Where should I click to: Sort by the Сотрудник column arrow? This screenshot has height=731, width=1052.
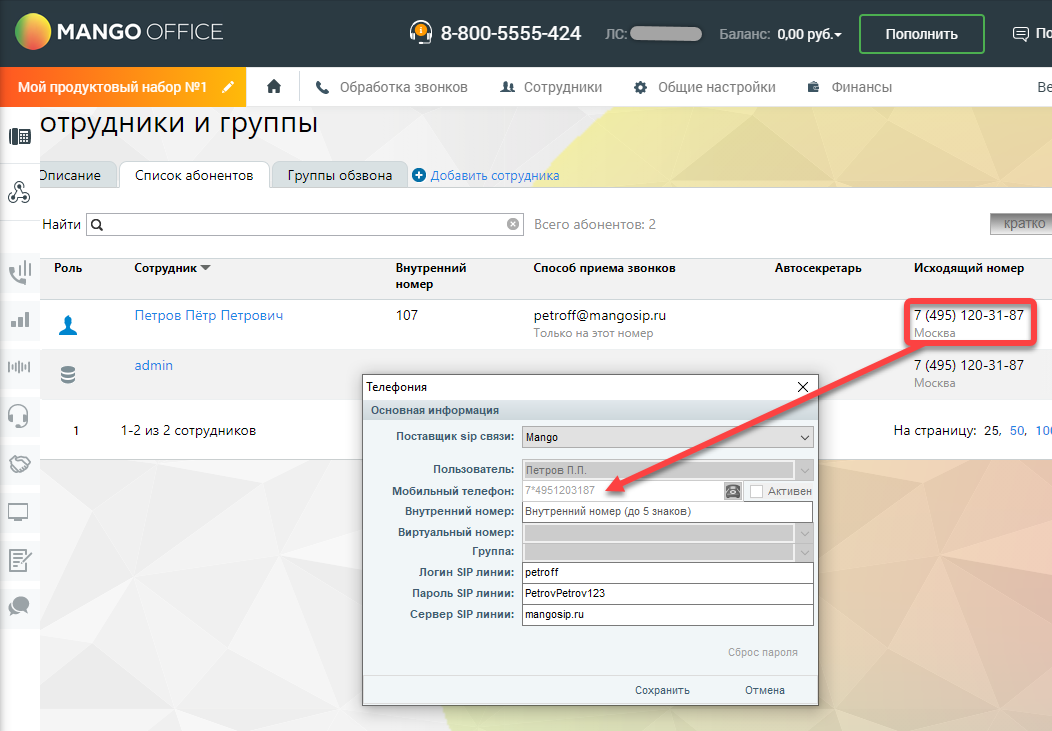click(x=206, y=268)
